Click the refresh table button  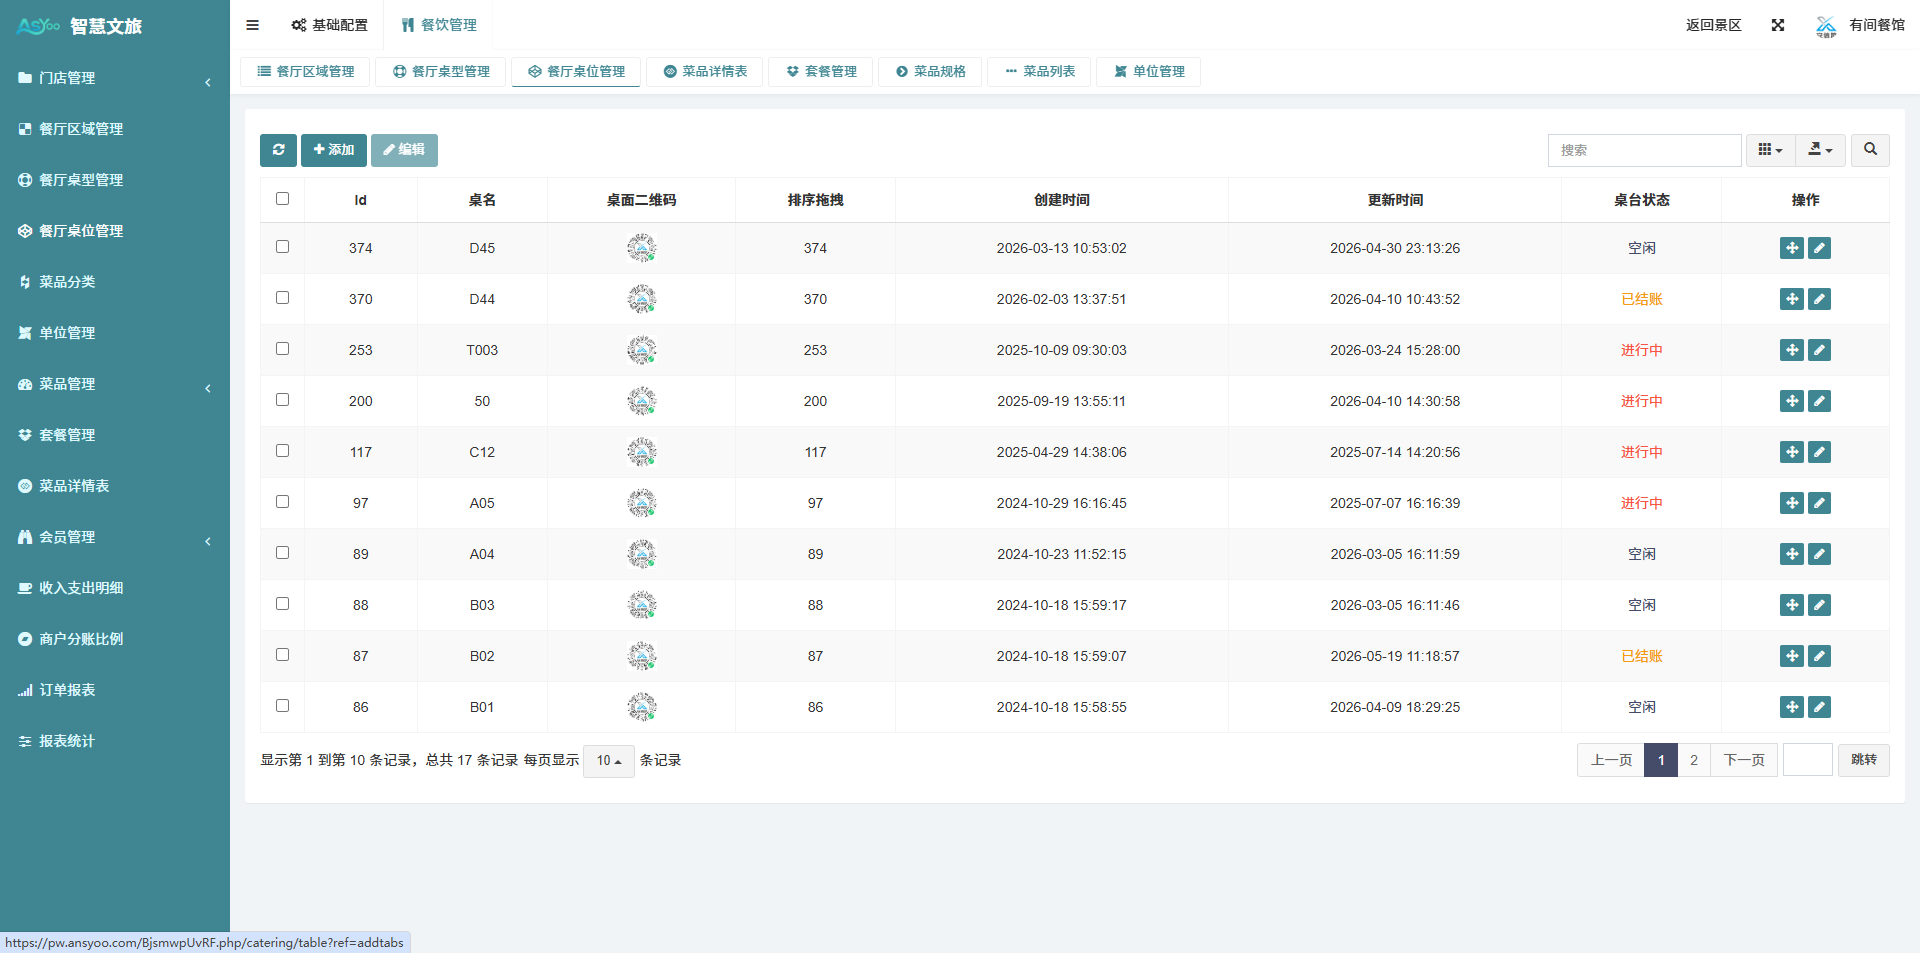278,150
